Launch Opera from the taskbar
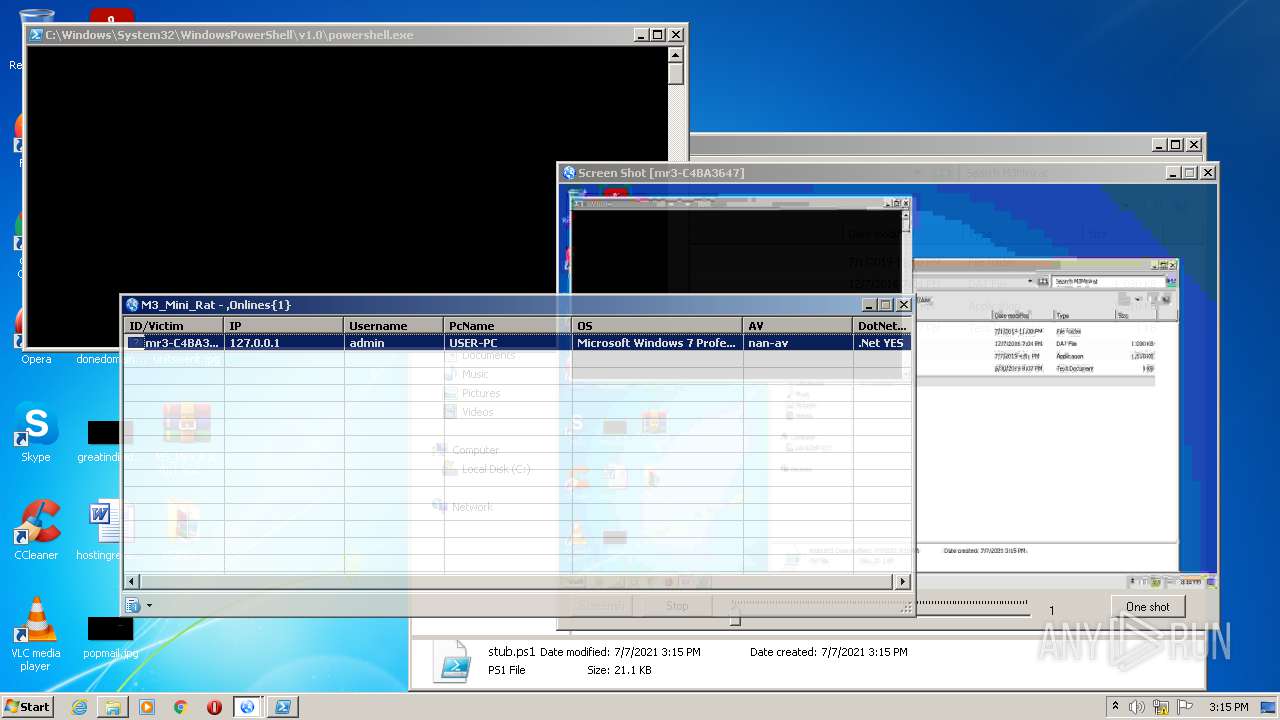1280x720 pixels. pyautogui.click(x=214, y=707)
